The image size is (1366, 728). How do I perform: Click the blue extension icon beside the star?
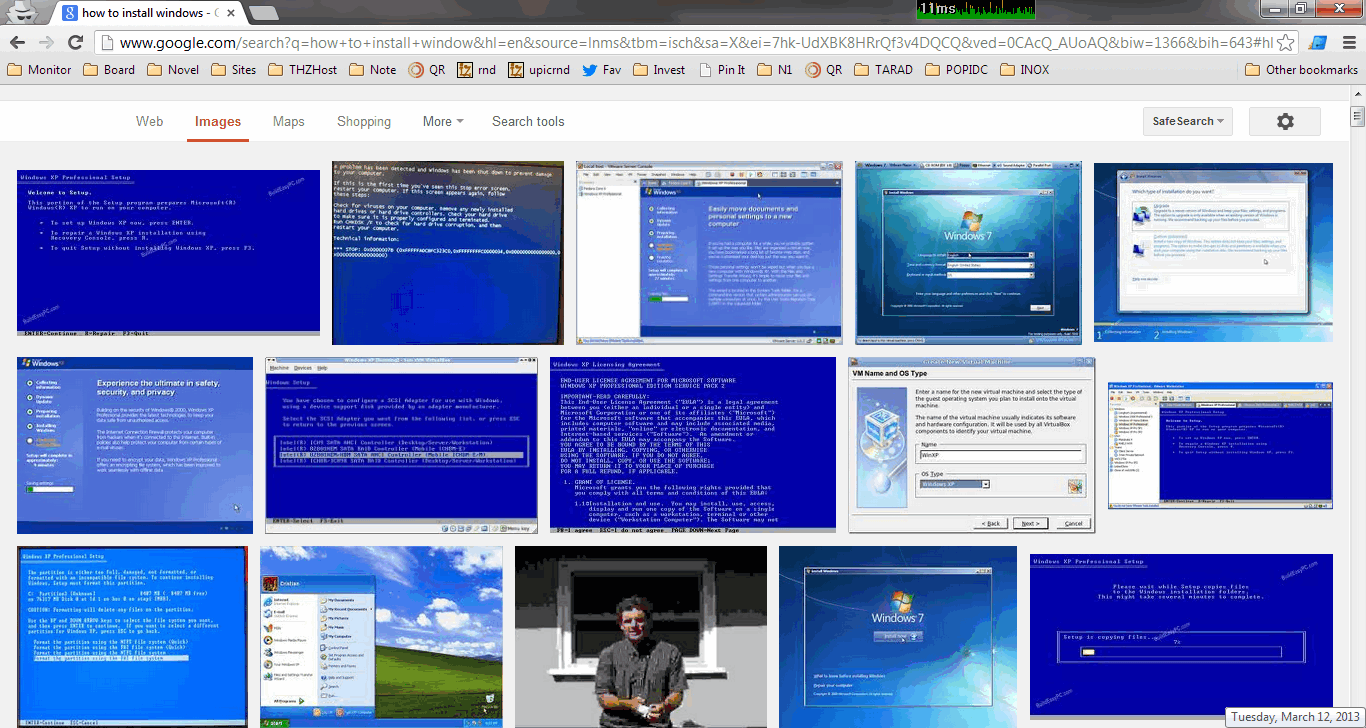point(1318,43)
